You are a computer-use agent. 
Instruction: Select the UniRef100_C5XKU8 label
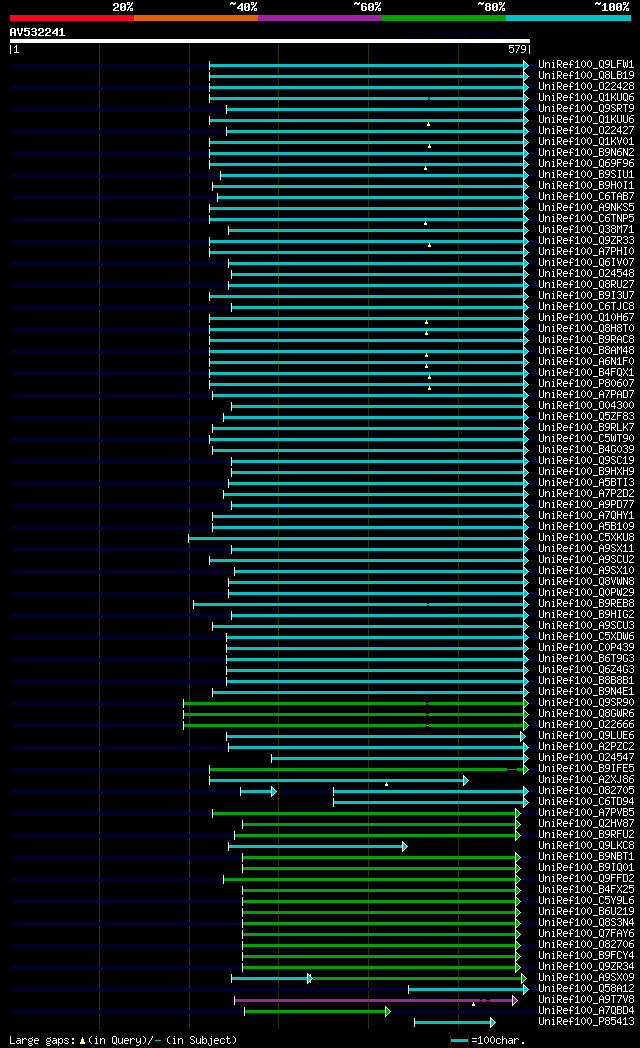(586, 538)
